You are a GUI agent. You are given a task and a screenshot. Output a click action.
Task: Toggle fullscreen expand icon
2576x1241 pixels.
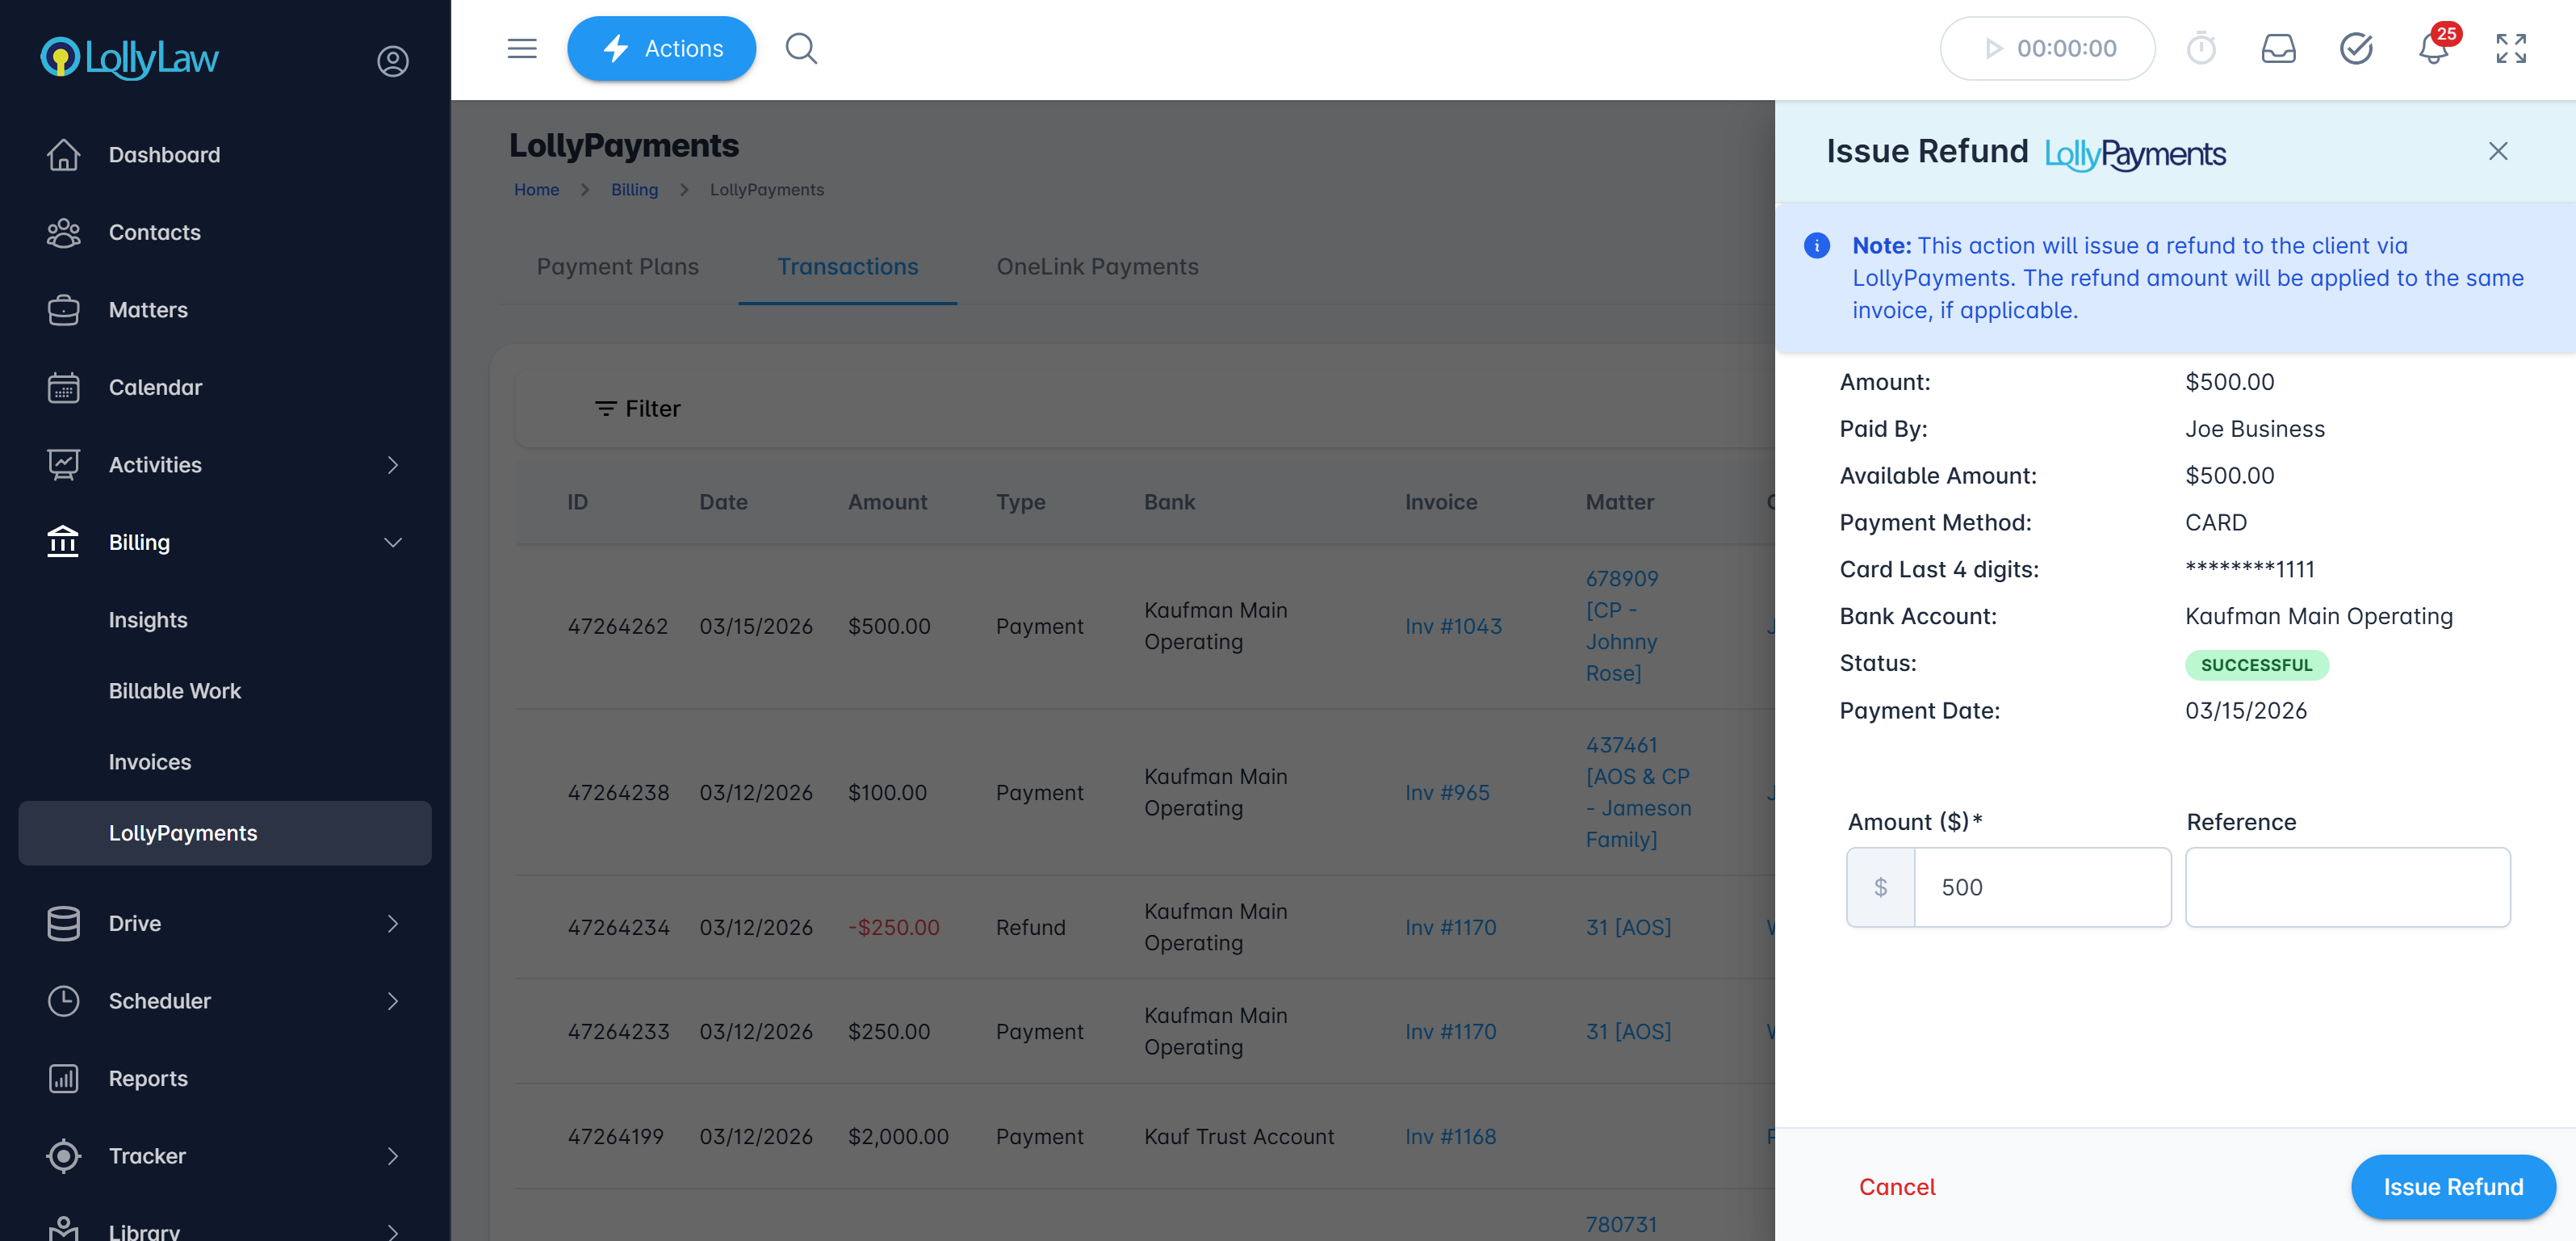click(x=2510, y=48)
